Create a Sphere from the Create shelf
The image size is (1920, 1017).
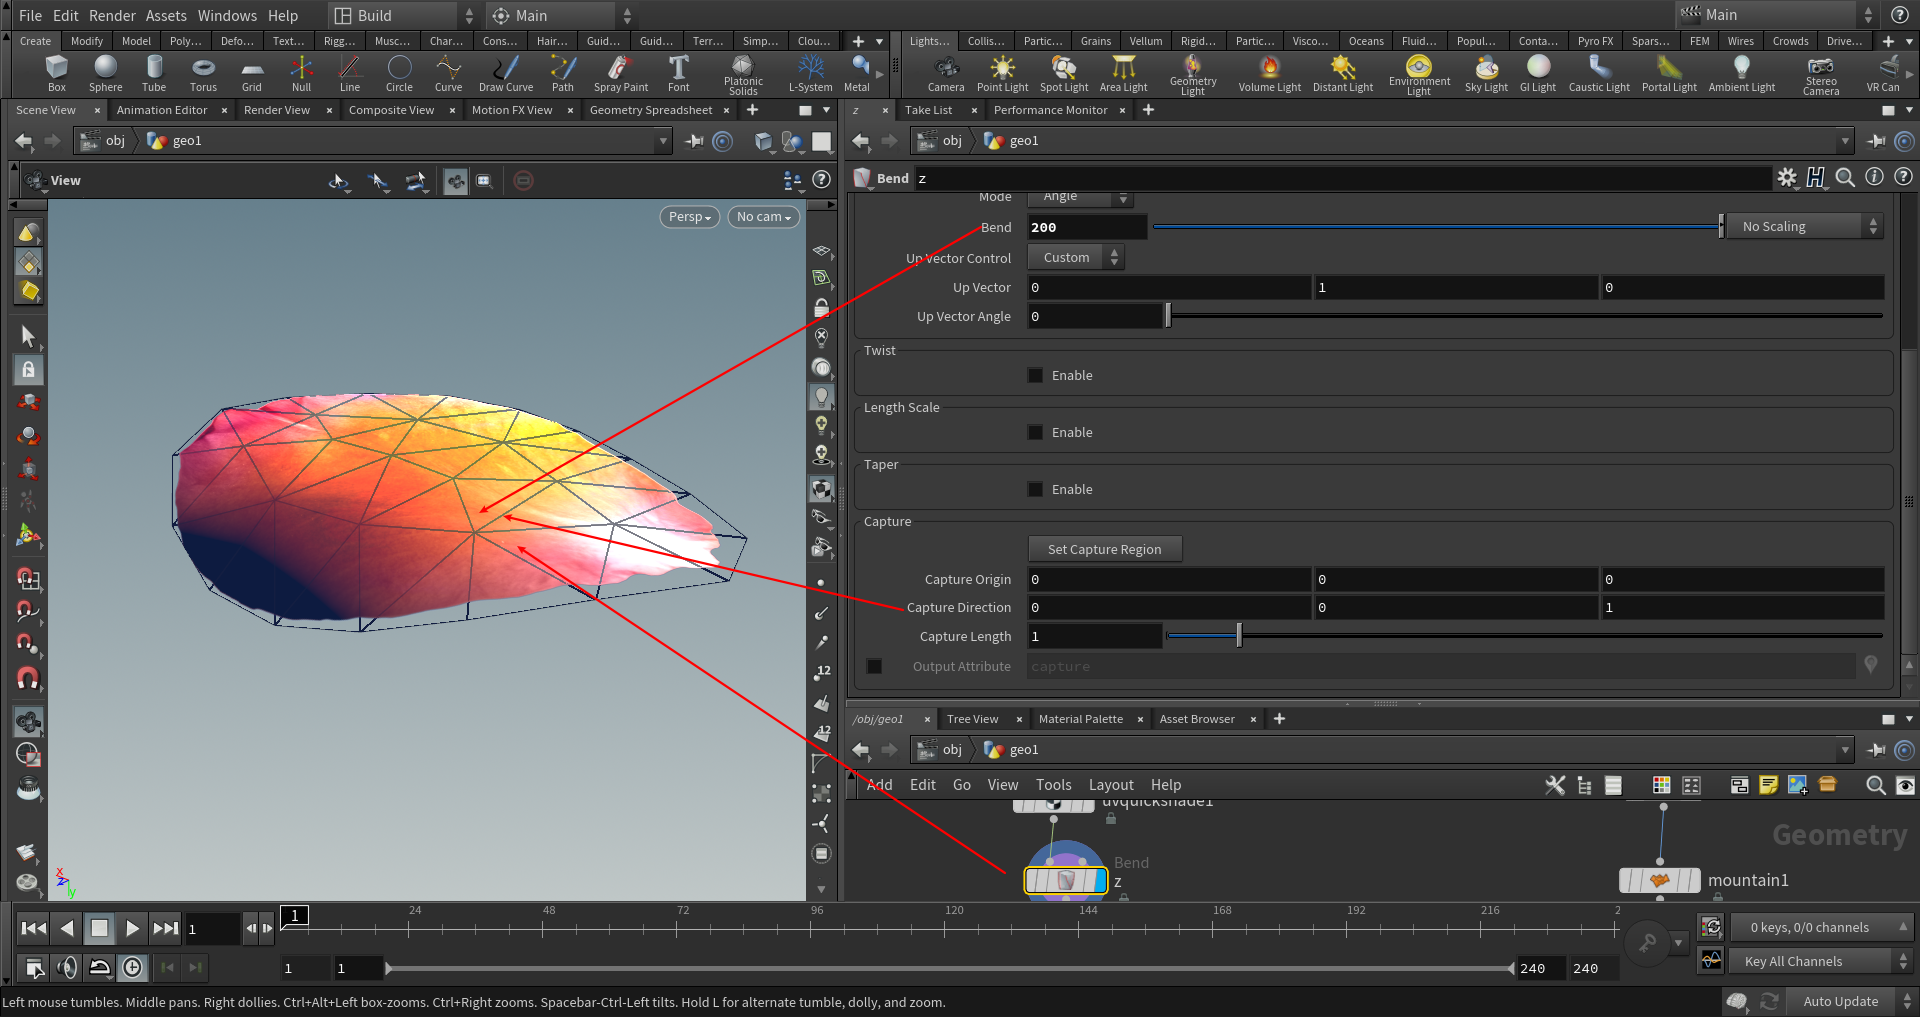105,70
